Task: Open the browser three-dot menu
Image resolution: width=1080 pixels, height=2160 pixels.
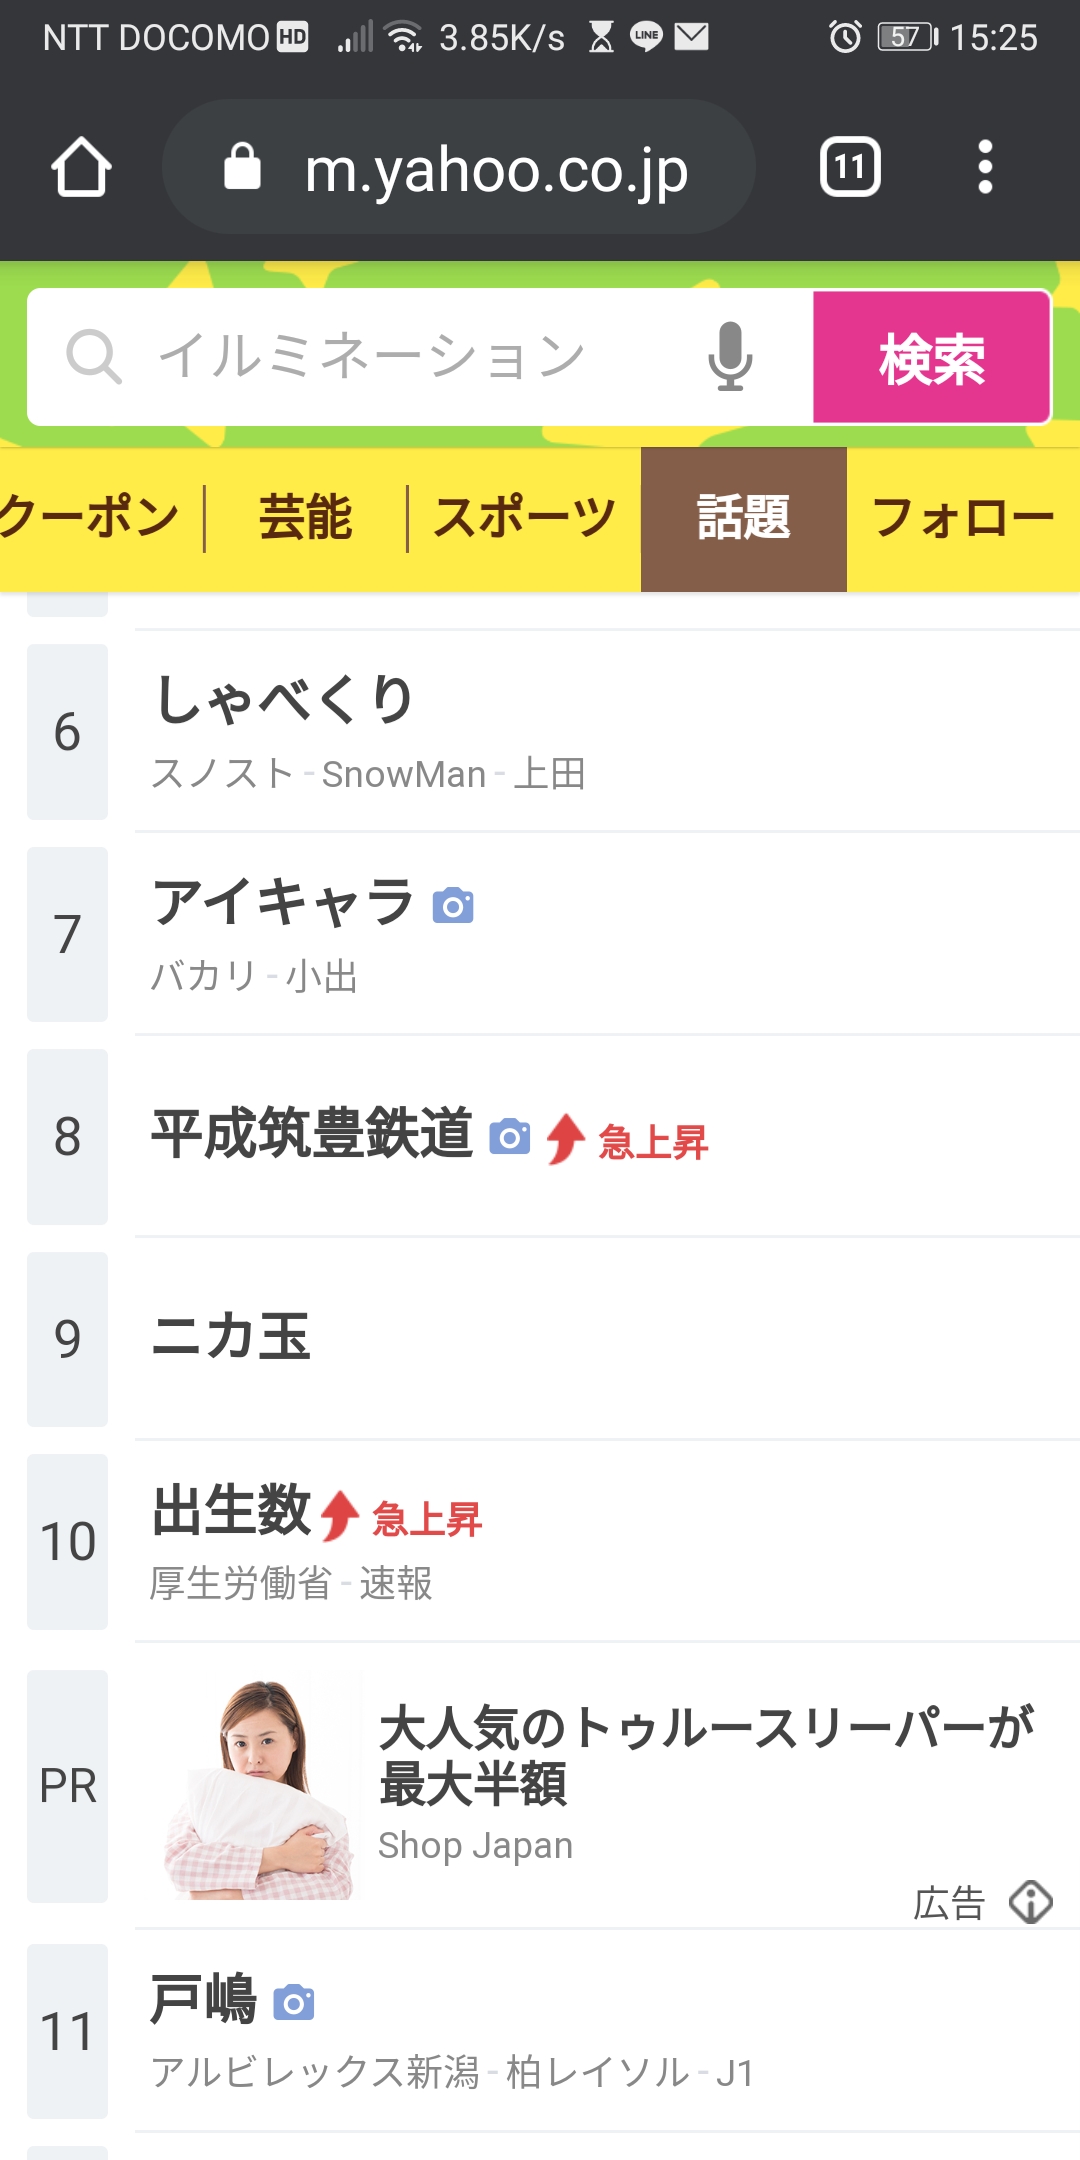Action: pos(985,167)
